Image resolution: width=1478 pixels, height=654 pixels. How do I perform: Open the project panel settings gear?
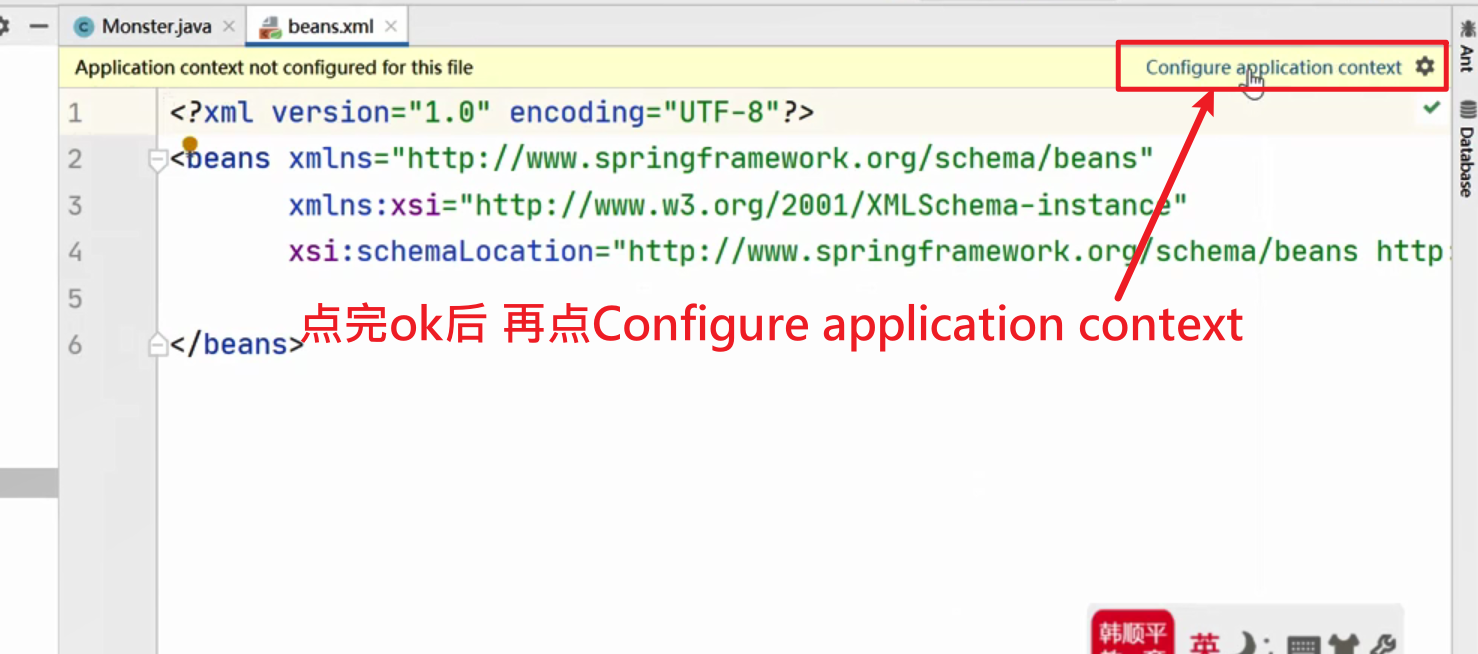click(x=3, y=26)
